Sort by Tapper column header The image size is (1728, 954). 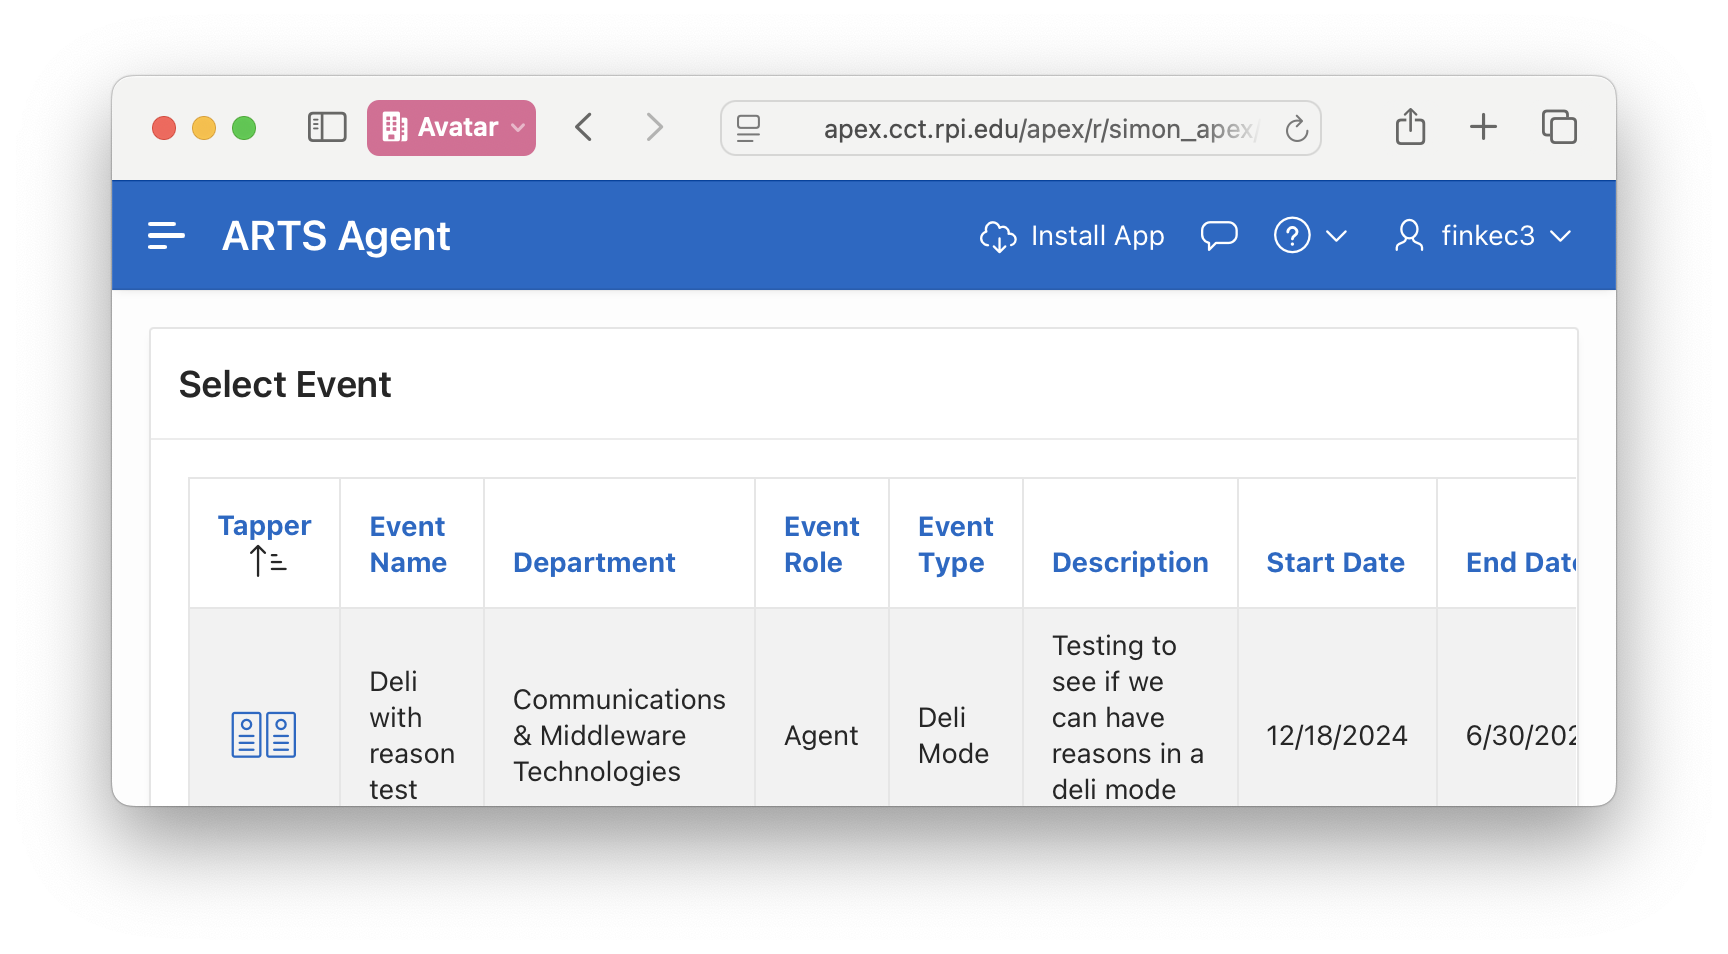click(265, 526)
